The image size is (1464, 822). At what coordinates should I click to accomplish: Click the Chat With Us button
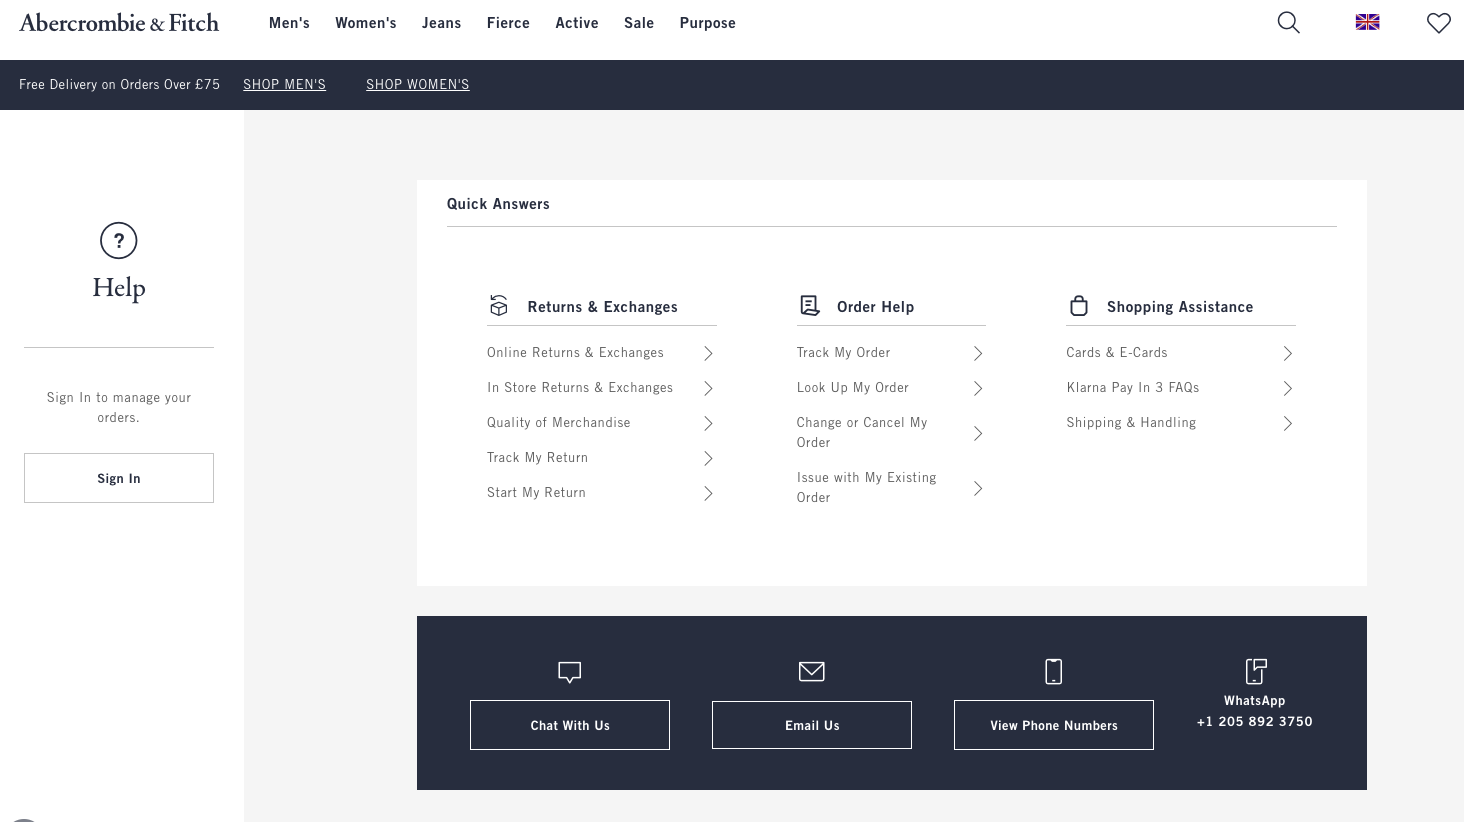coord(569,725)
